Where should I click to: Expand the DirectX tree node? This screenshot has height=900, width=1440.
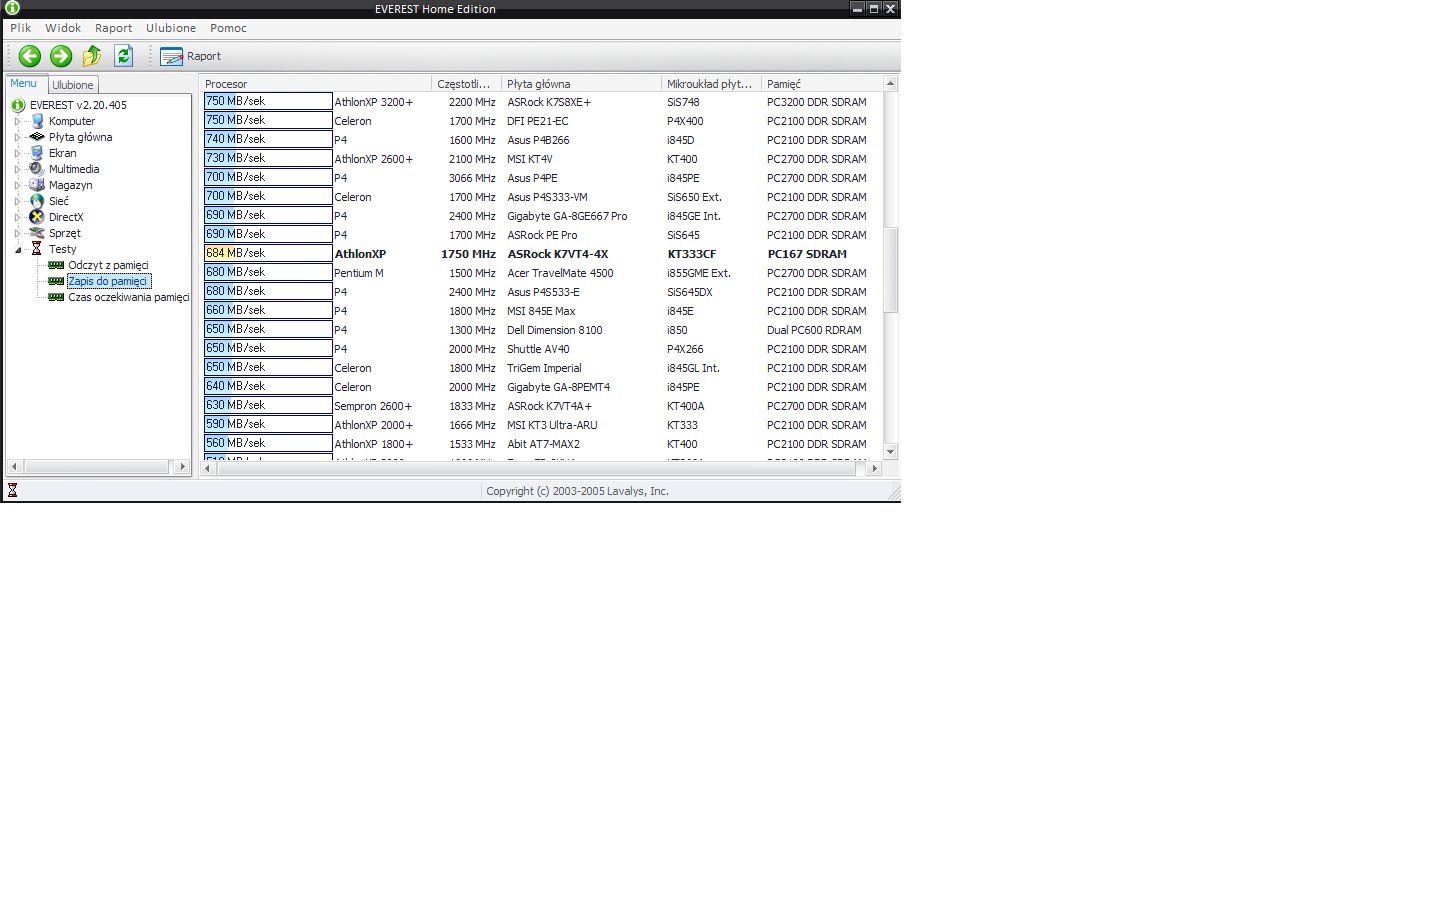[x=17, y=217]
